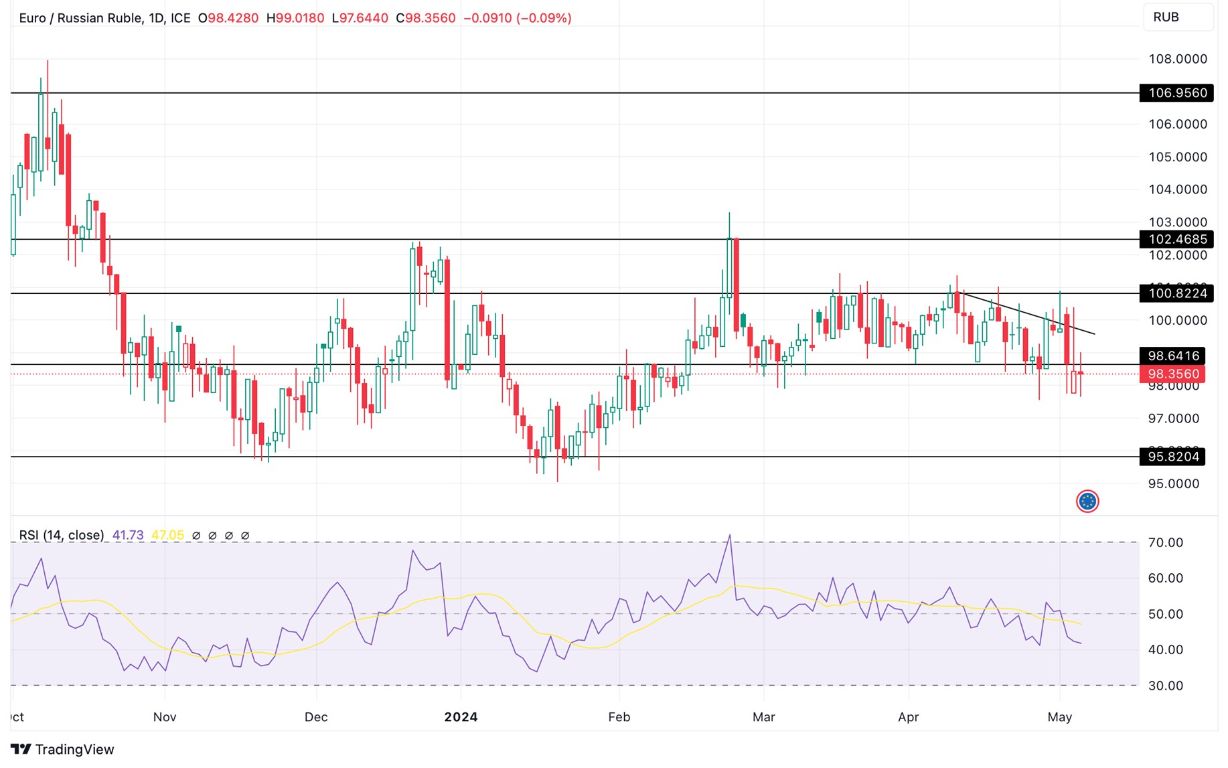The image size is (1228, 768).
Task: Click the round red-and-blue event marker icon
Action: [x=1088, y=501]
